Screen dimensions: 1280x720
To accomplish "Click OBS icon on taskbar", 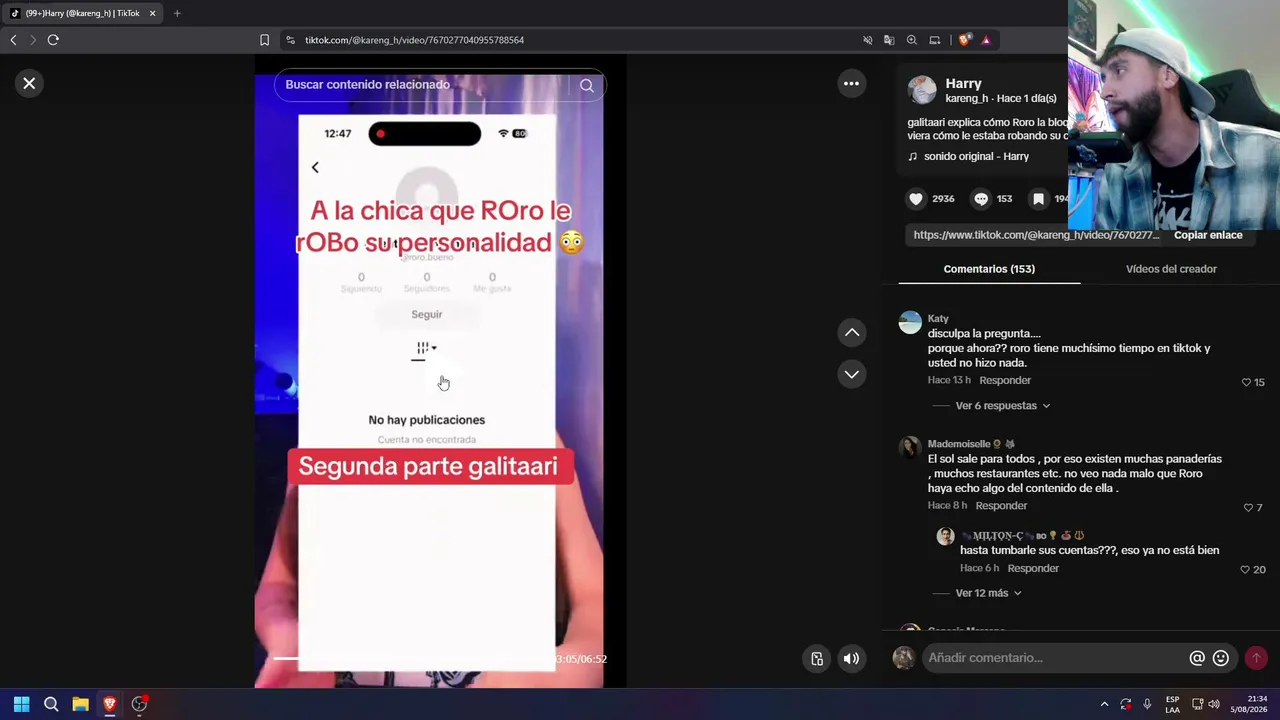I will pos(140,704).
